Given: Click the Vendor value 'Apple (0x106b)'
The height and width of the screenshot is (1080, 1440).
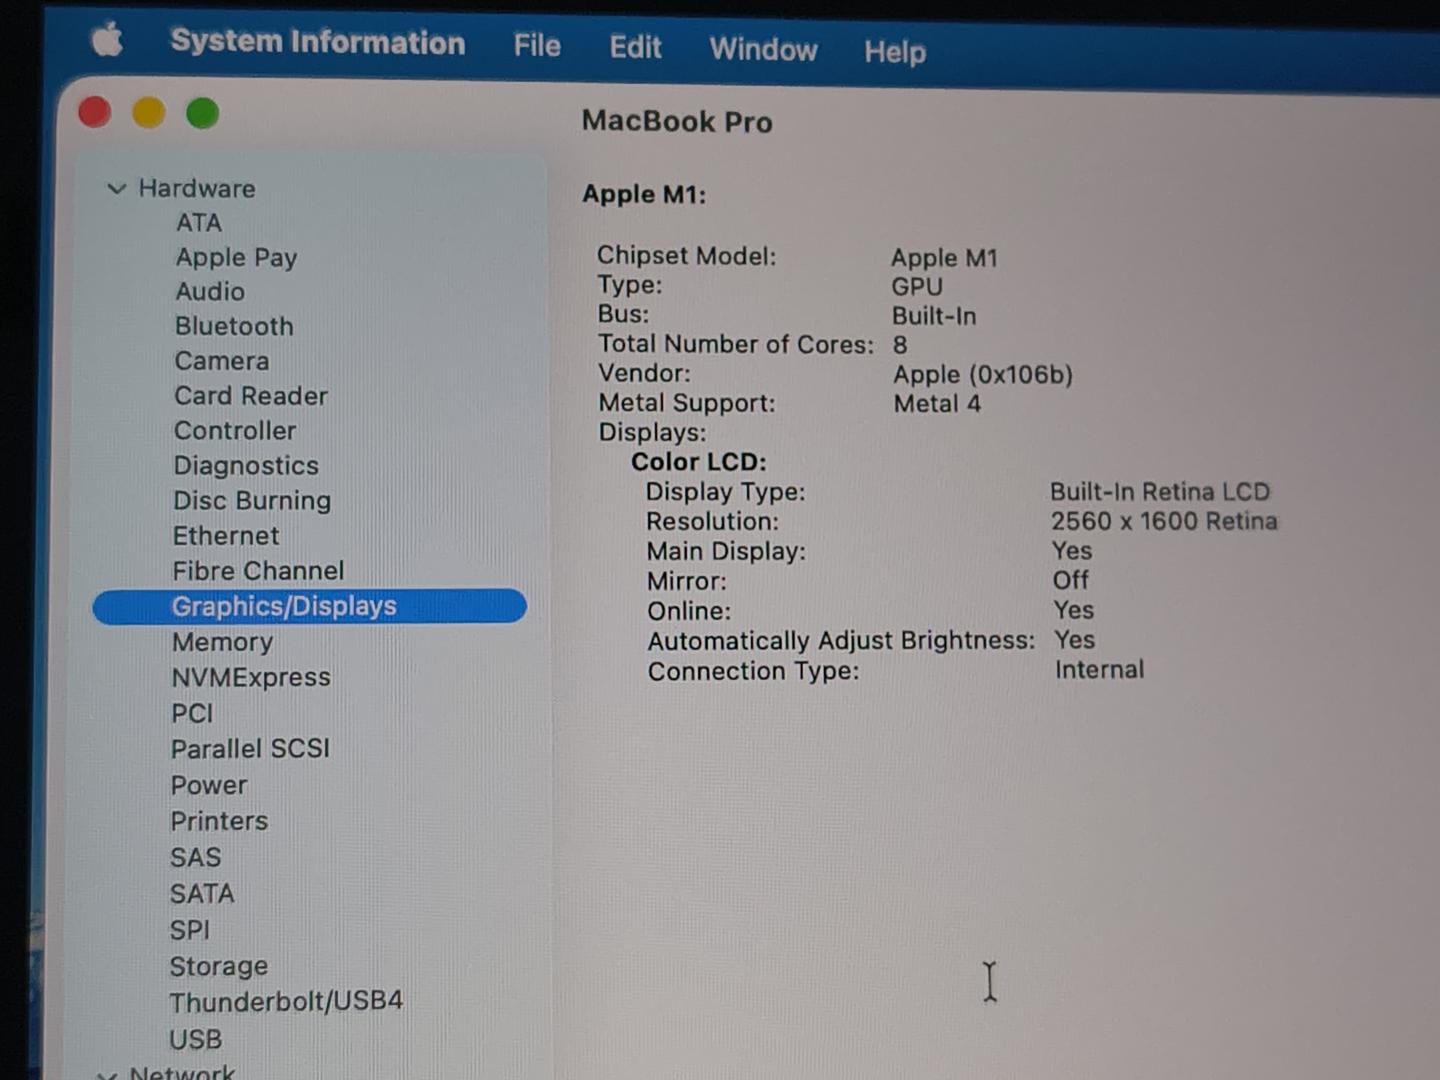Looking at the screenshot, I should click(x=983, y=375).
